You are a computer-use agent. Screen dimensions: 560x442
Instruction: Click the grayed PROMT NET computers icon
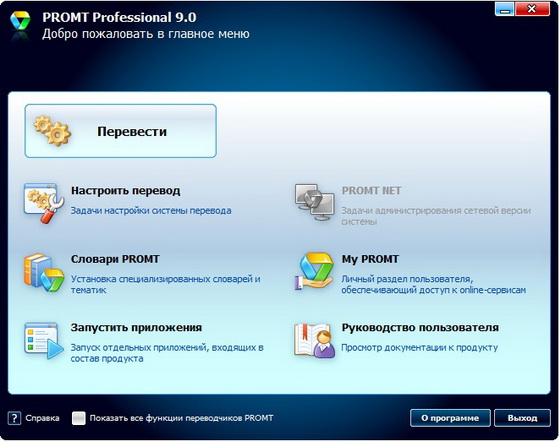point(315,202)
